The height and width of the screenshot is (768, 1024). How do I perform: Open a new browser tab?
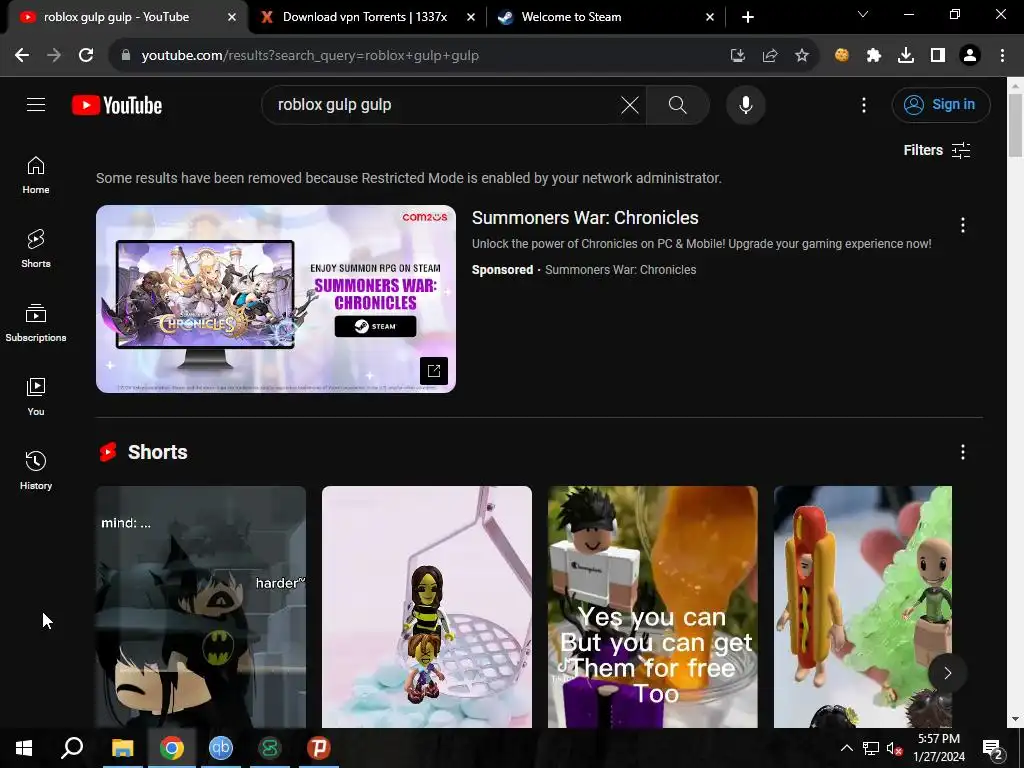pyautogui.click(x=748, y=18)
